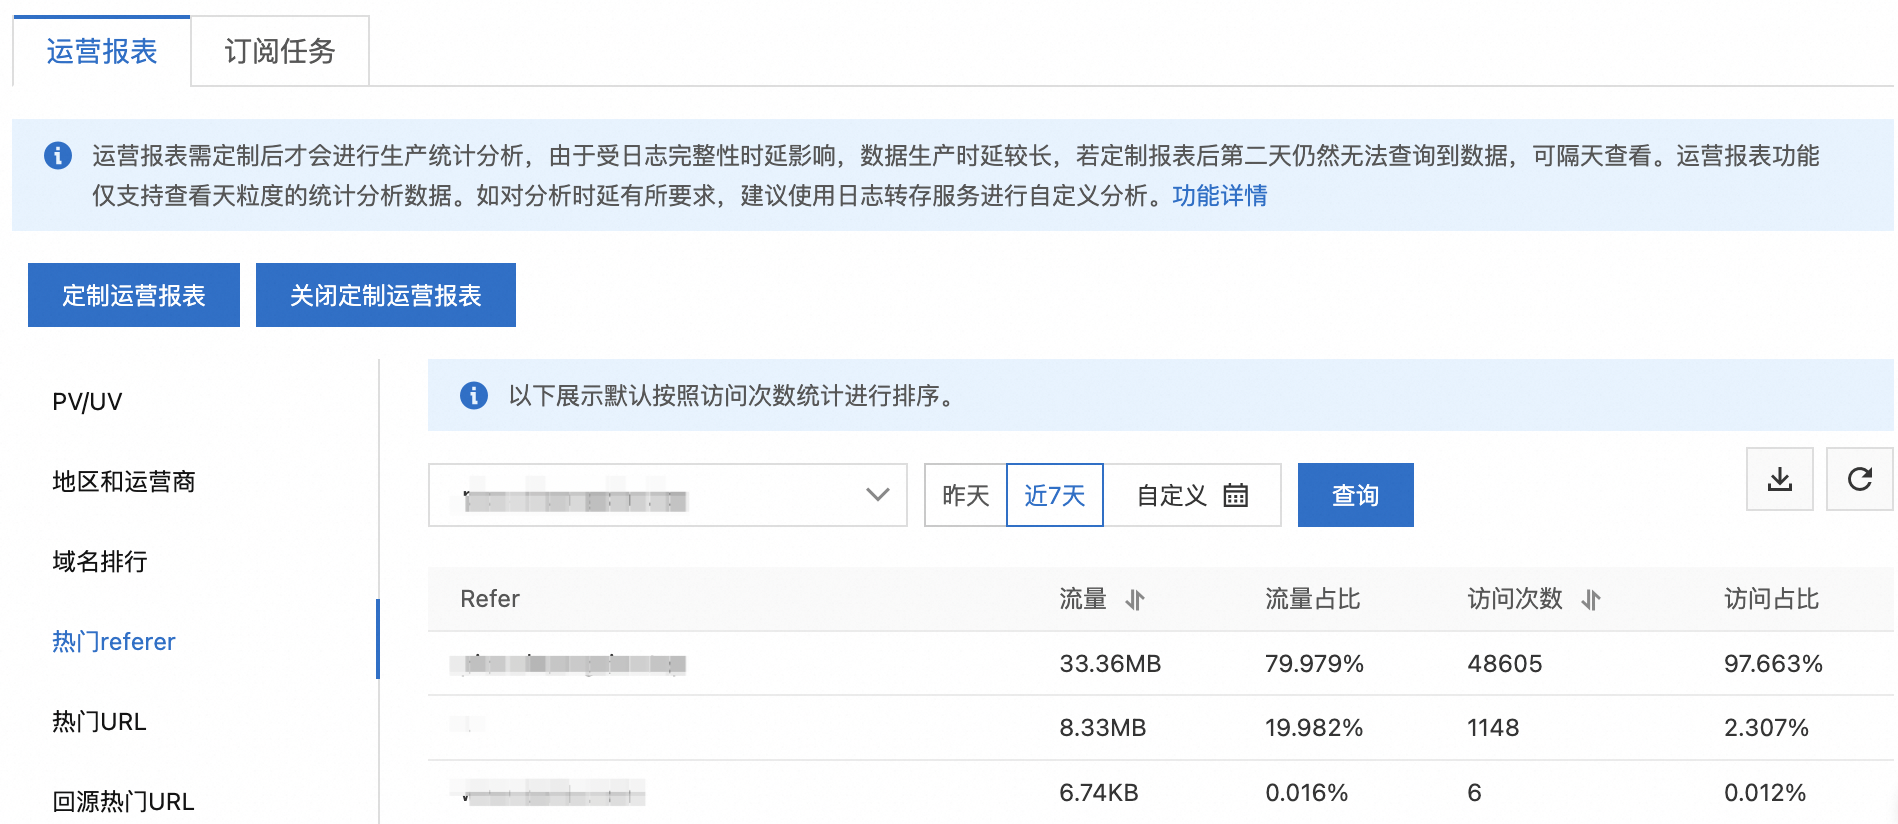The width and height of the screenshot is (1898, 824).
Task: Expand the domain selection dropdown
Action: 668,495
